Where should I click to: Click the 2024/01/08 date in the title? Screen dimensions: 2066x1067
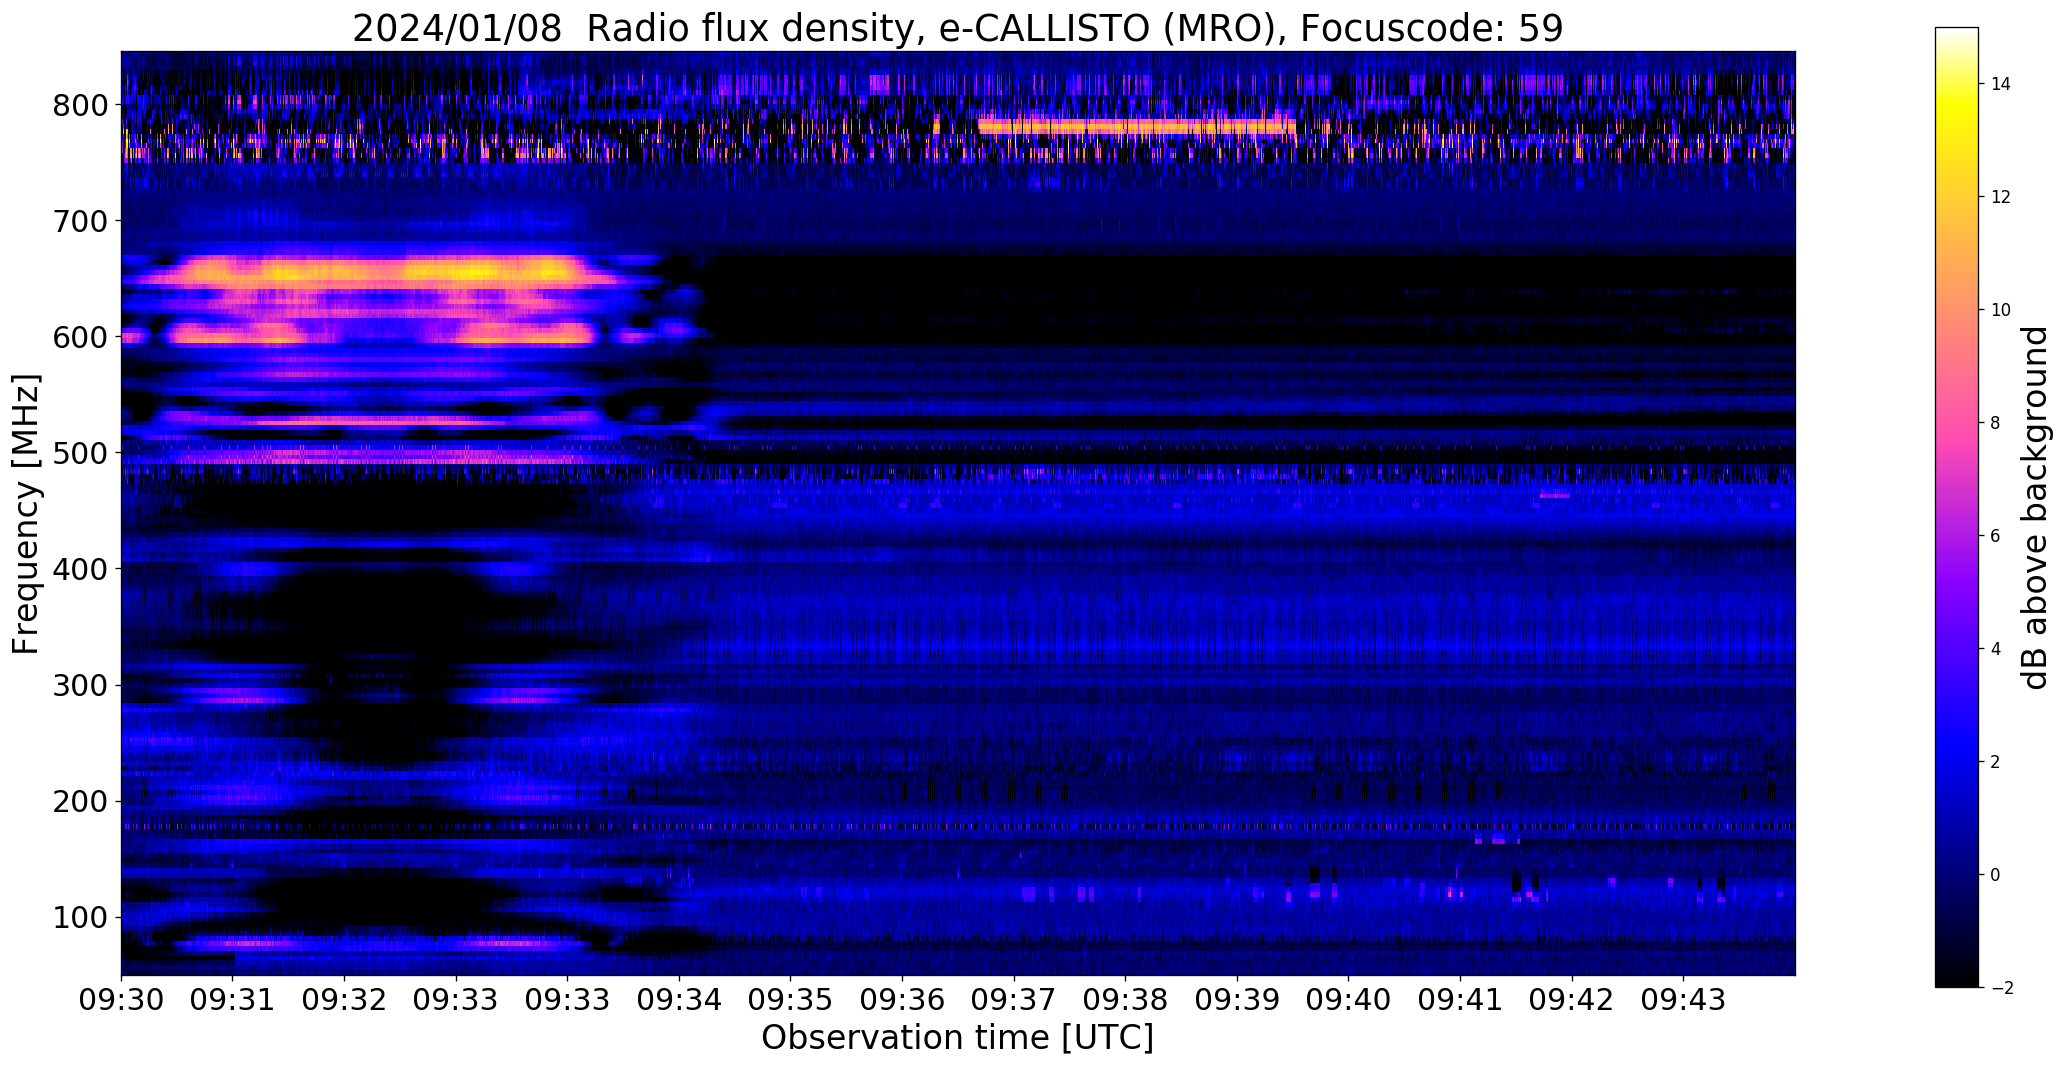click(x=457, y=29)
